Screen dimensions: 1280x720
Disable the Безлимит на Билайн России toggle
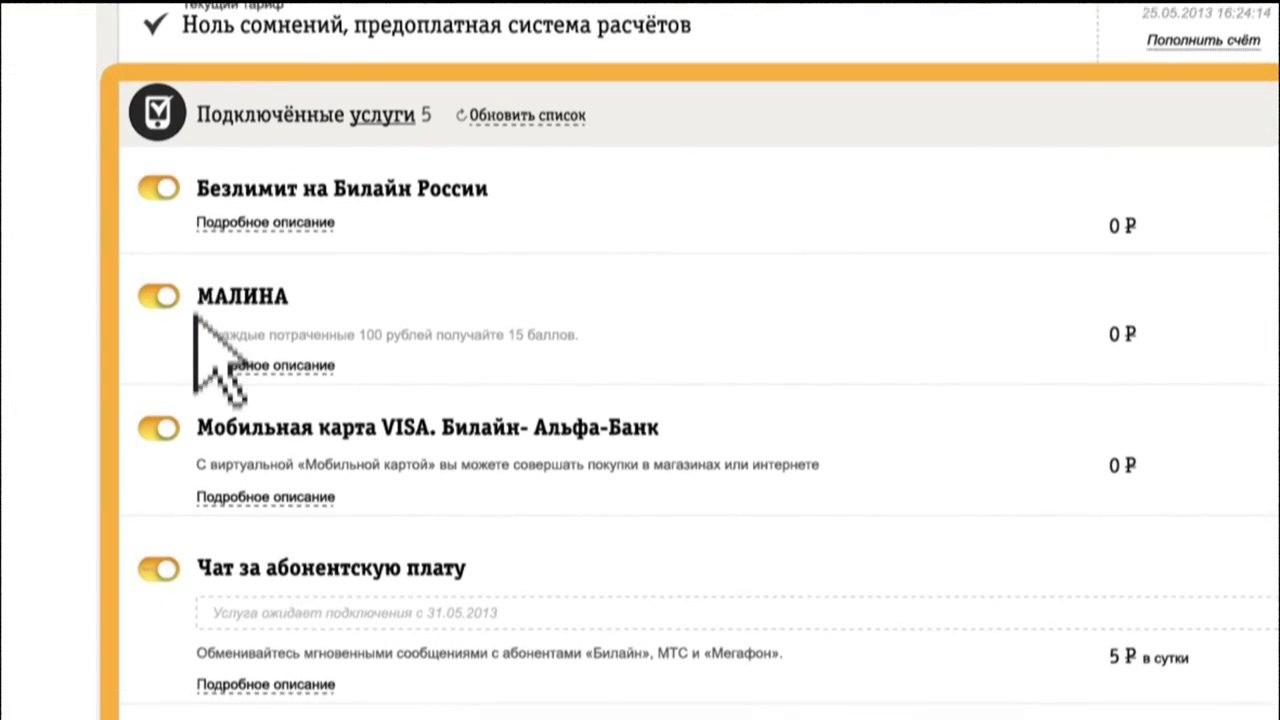(x=159, y=188)
